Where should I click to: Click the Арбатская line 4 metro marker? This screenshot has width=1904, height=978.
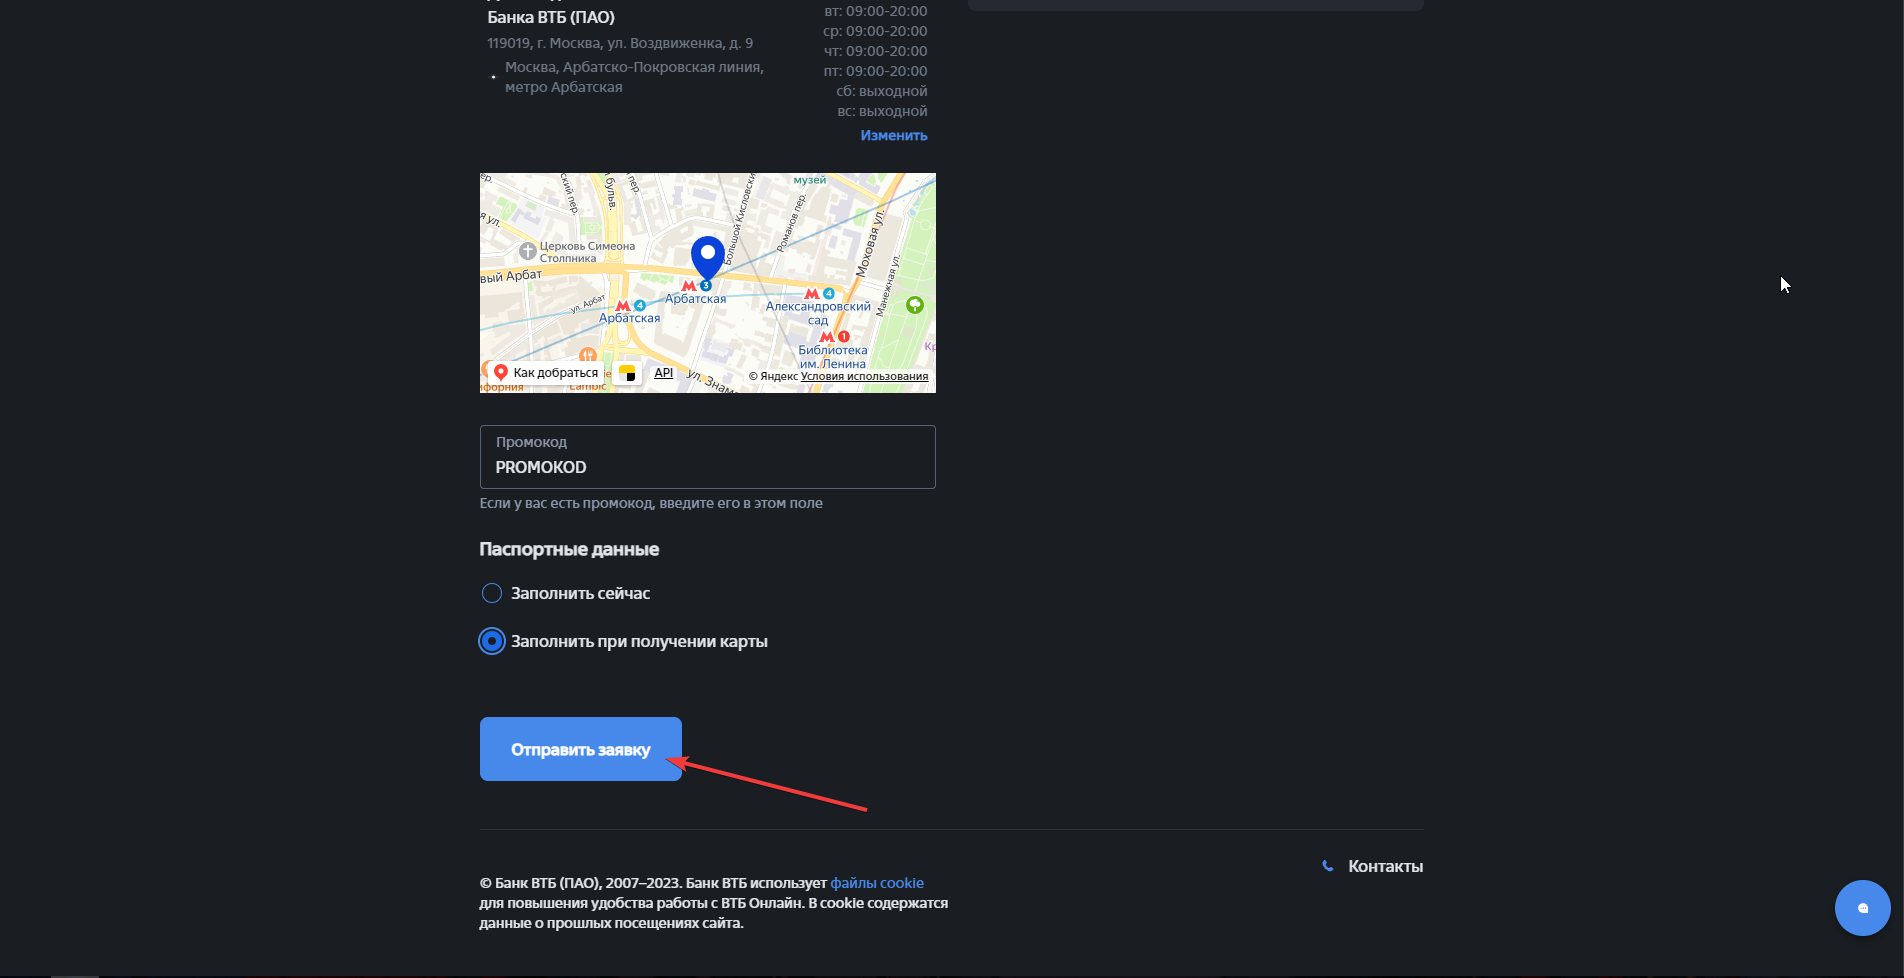pyautogui.click(x=630, y=306)
